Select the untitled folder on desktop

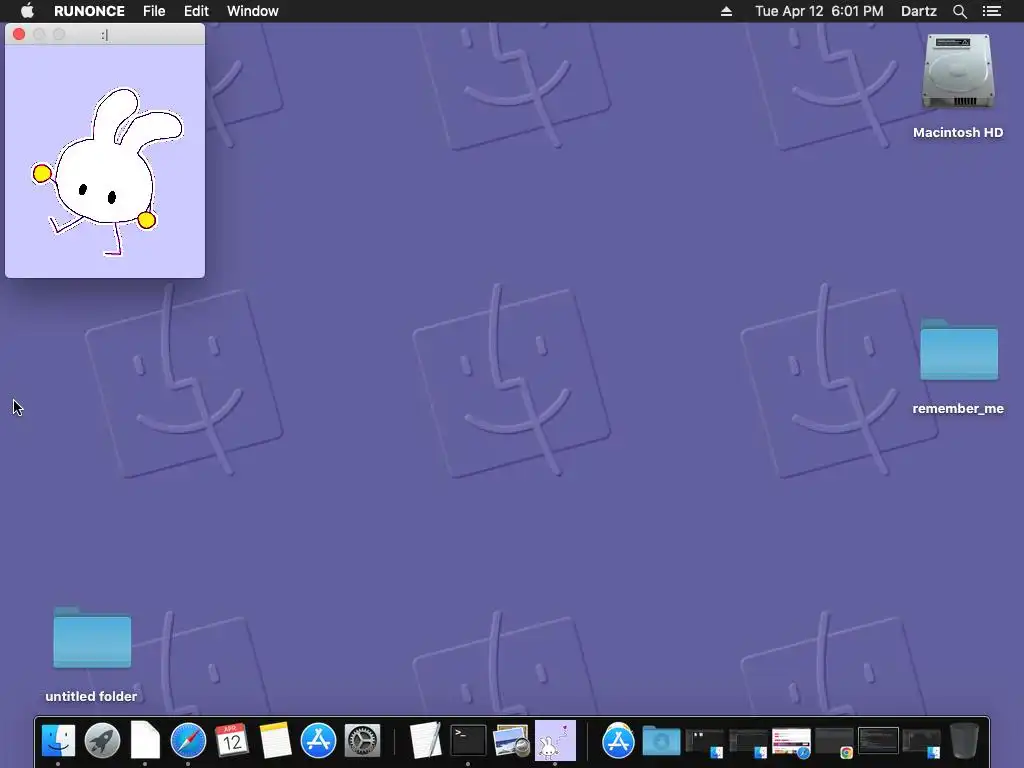(x=92, y=637)
